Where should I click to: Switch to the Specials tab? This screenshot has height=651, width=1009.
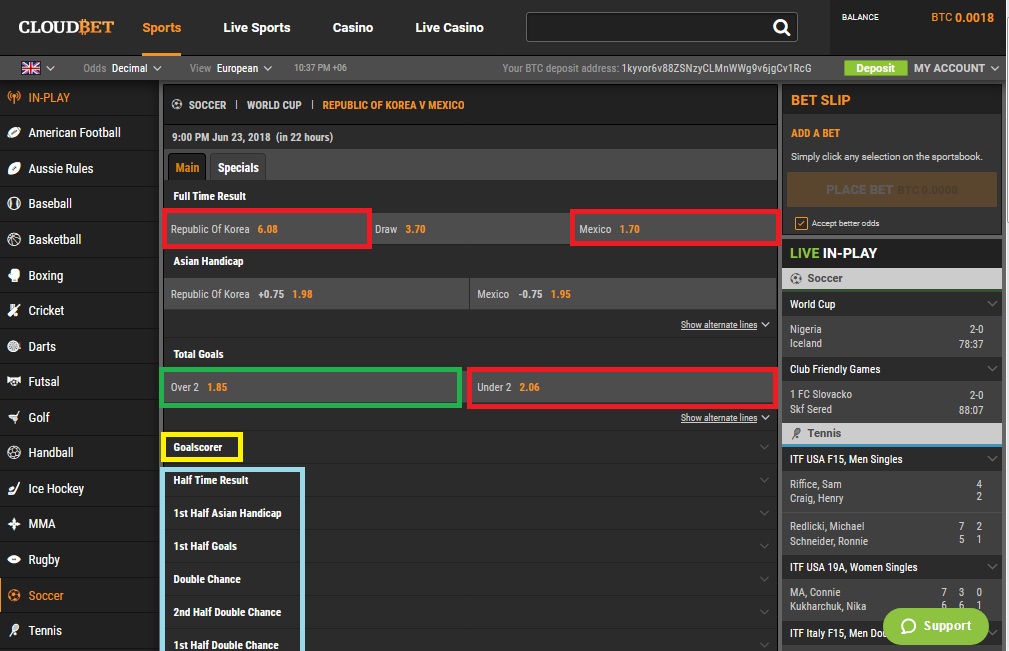coord(238,167)
